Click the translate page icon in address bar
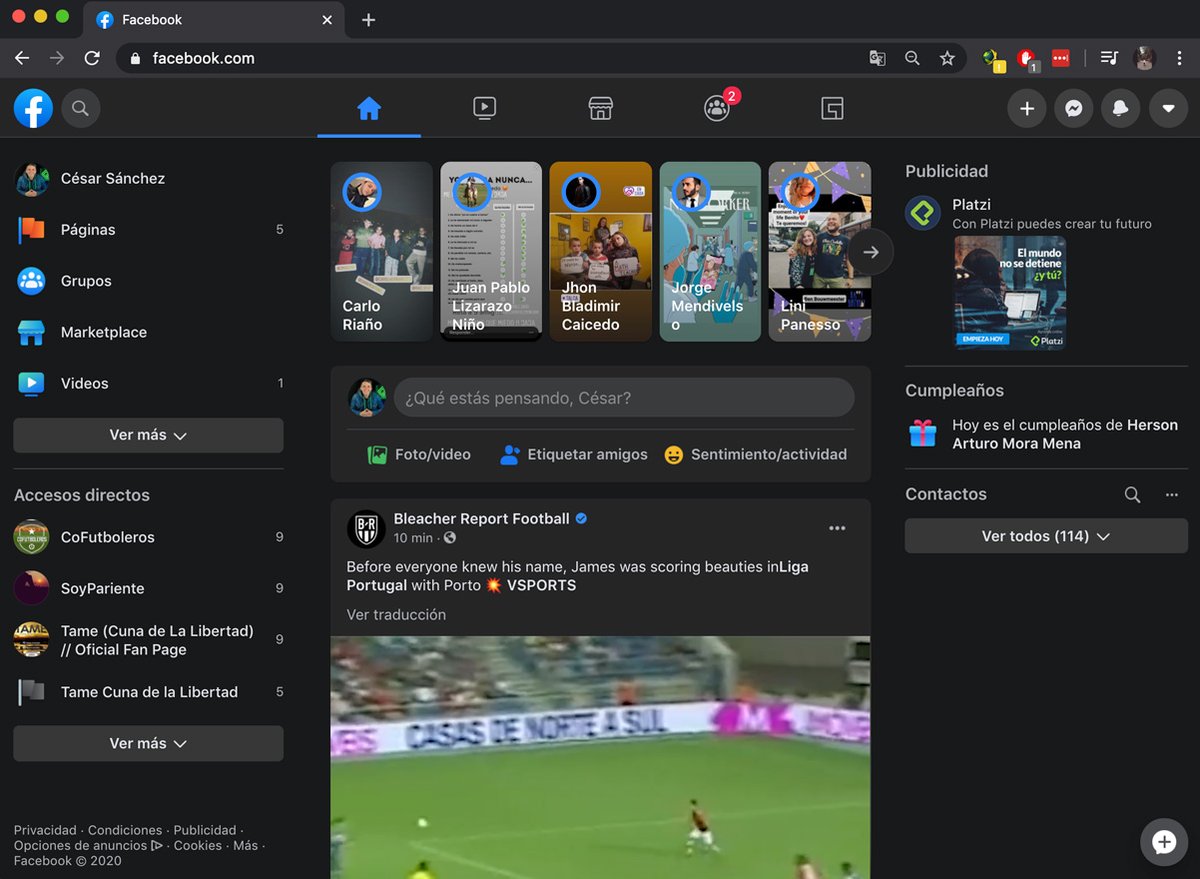Image resolution: width=1200 pixels, height=879 pixels. (877, 58)
